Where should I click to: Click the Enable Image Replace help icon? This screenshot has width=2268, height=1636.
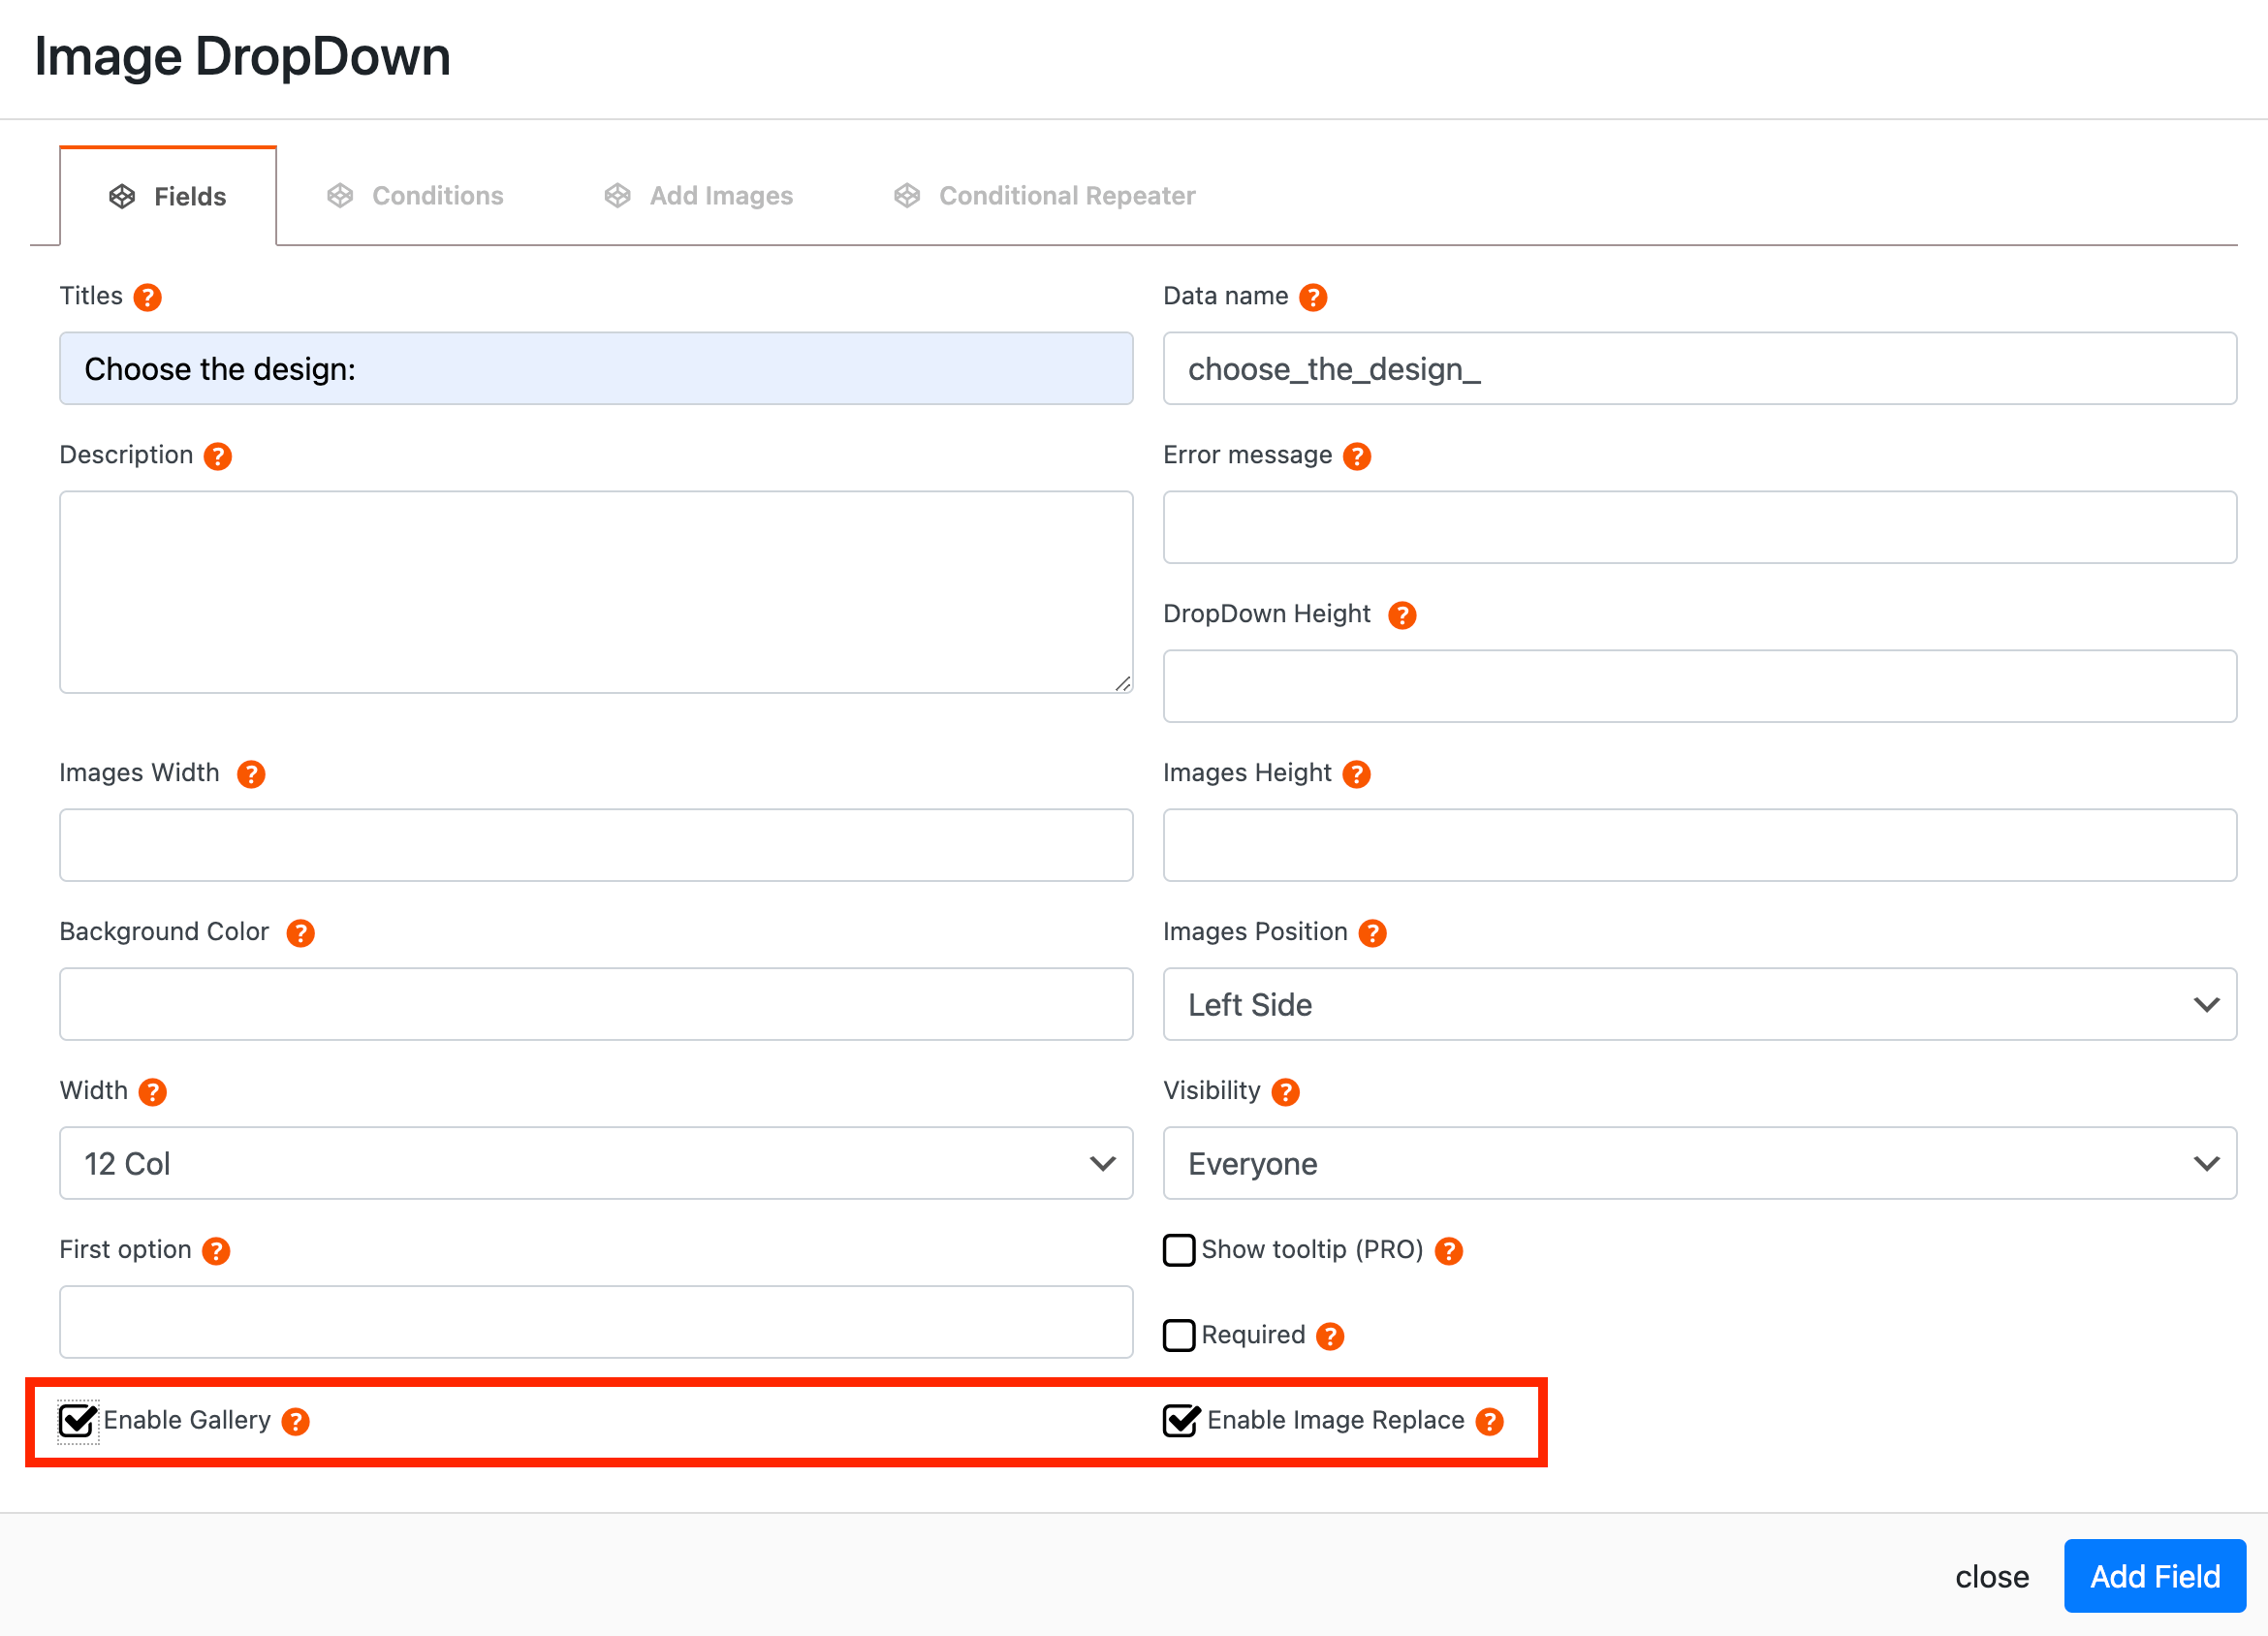(1489, 1421)
